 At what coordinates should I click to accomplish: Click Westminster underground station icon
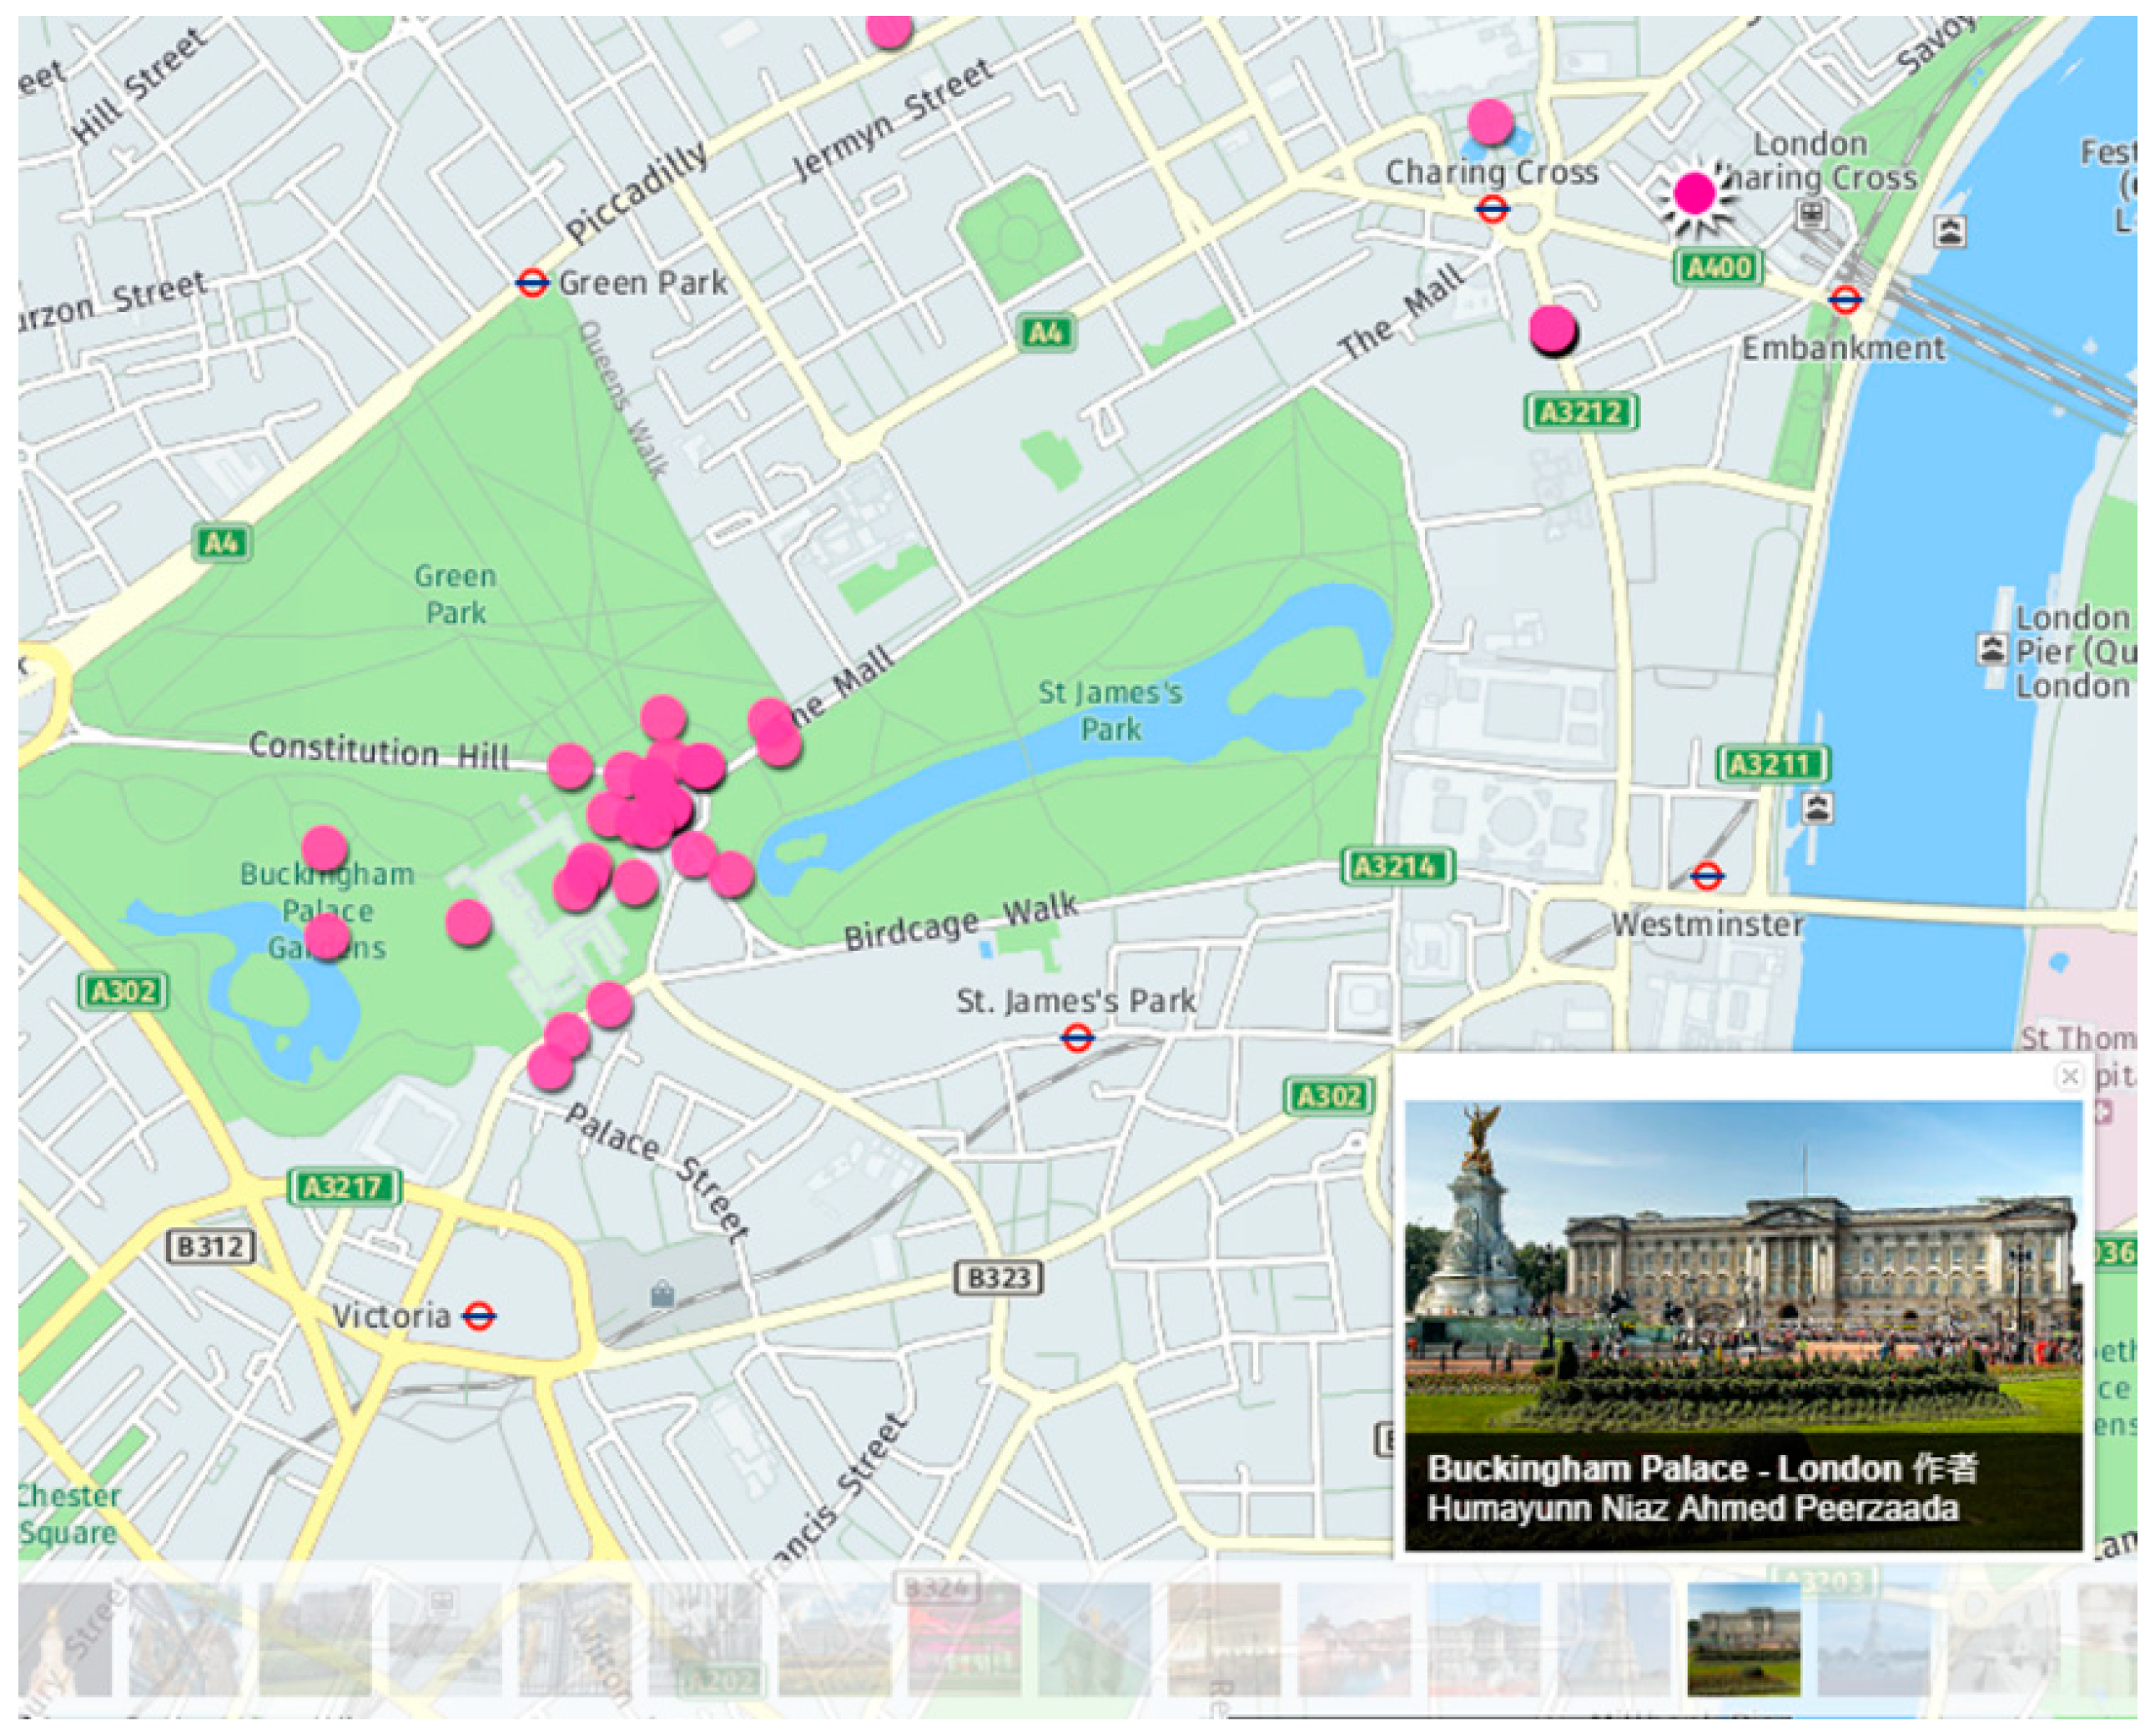[1706, 877]
